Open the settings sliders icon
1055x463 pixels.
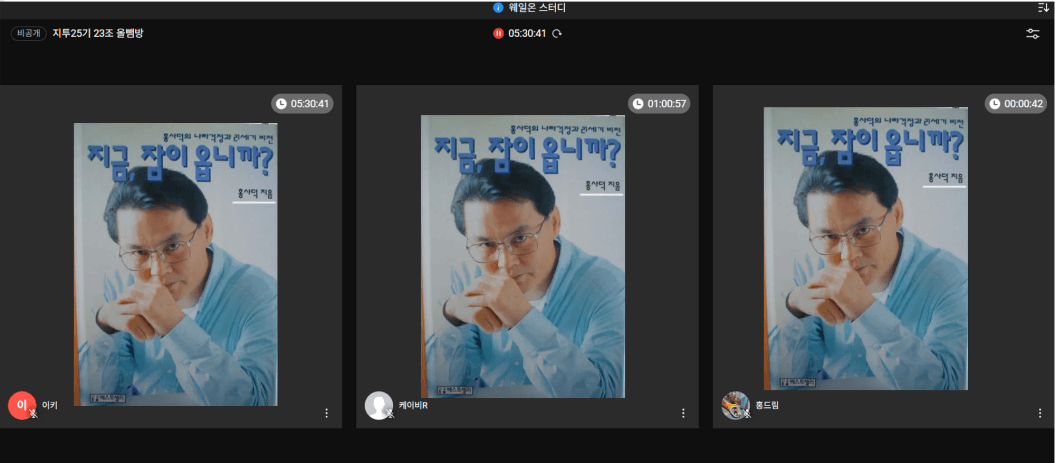(x=1033, y=34)
